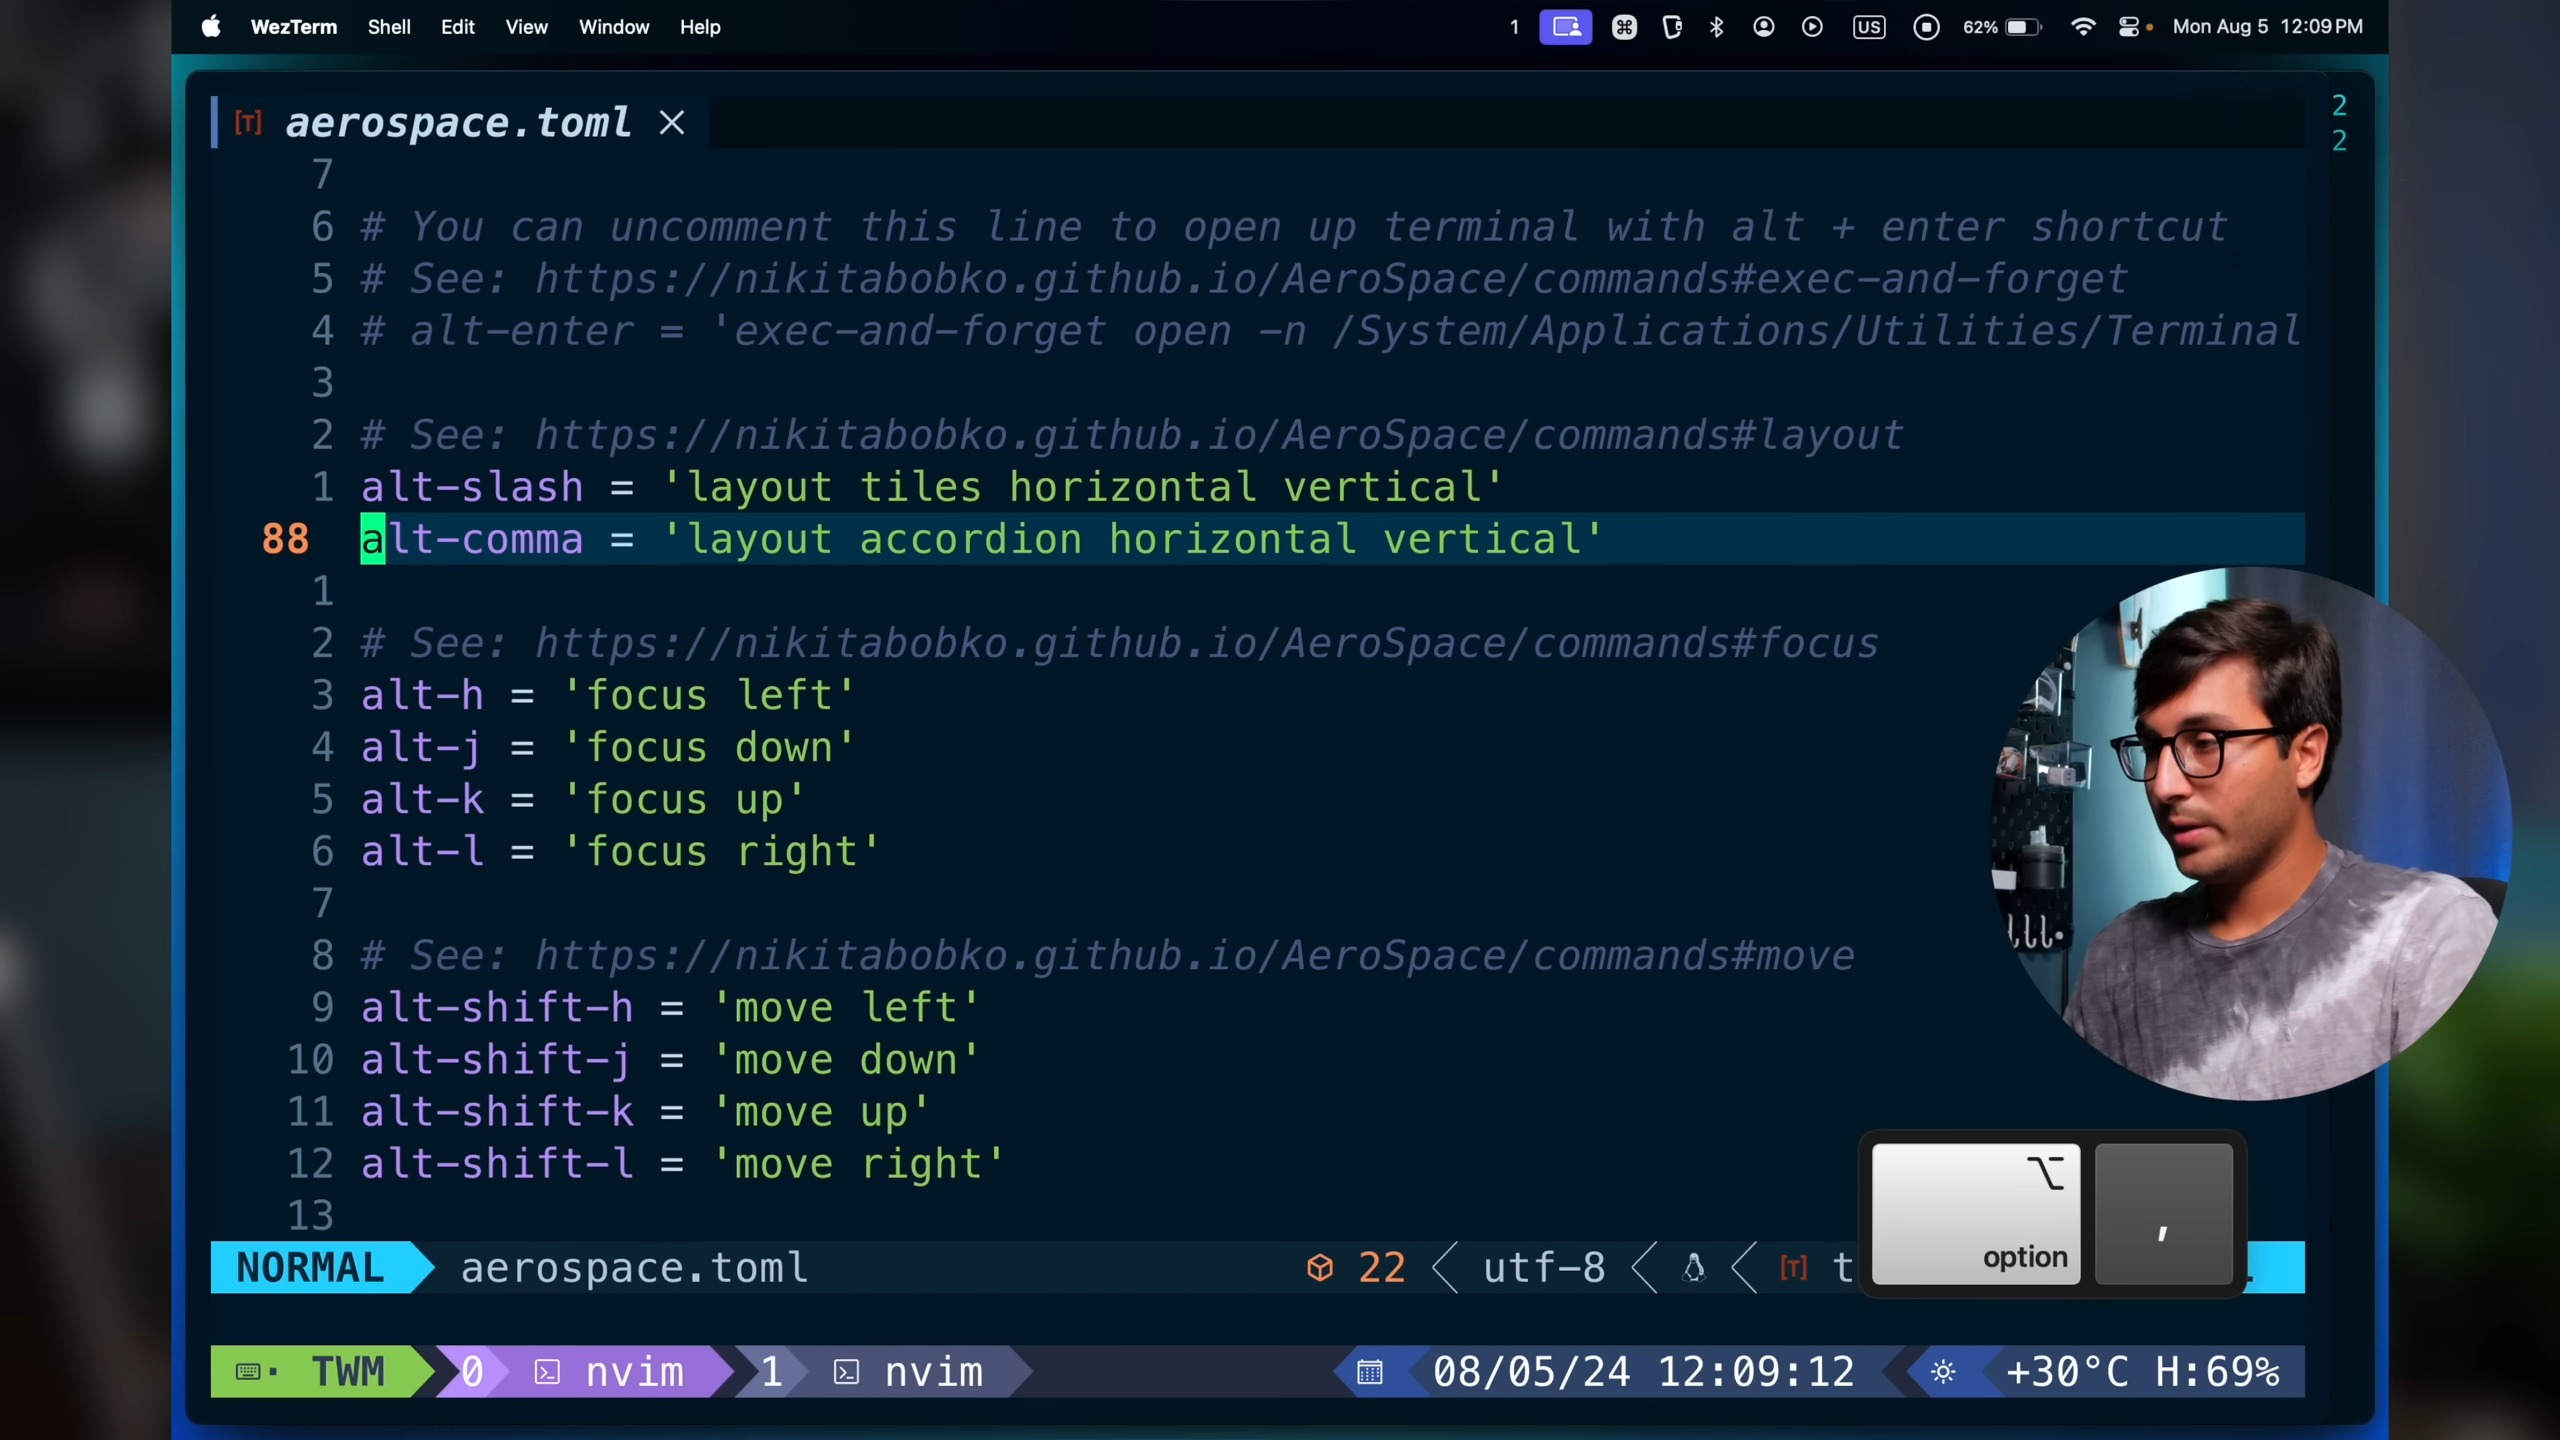Close the aerospace.toml buffer tab
Screen dimensions: 2560x1440
click(x=672, y=123)
